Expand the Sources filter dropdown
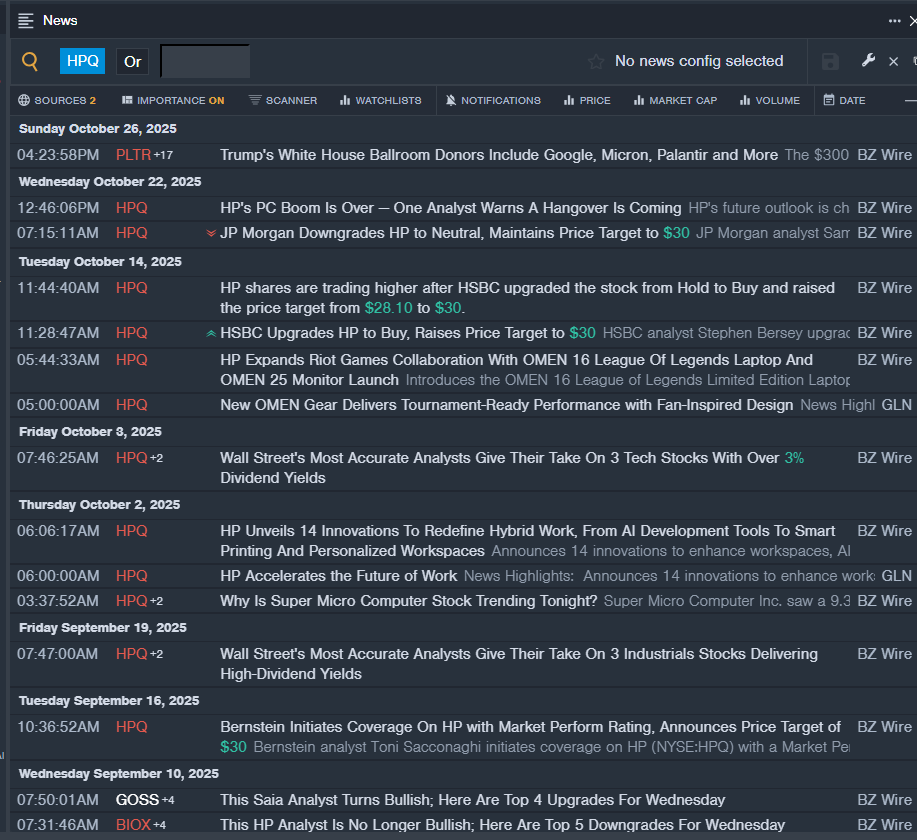 (x=57, y=101)
